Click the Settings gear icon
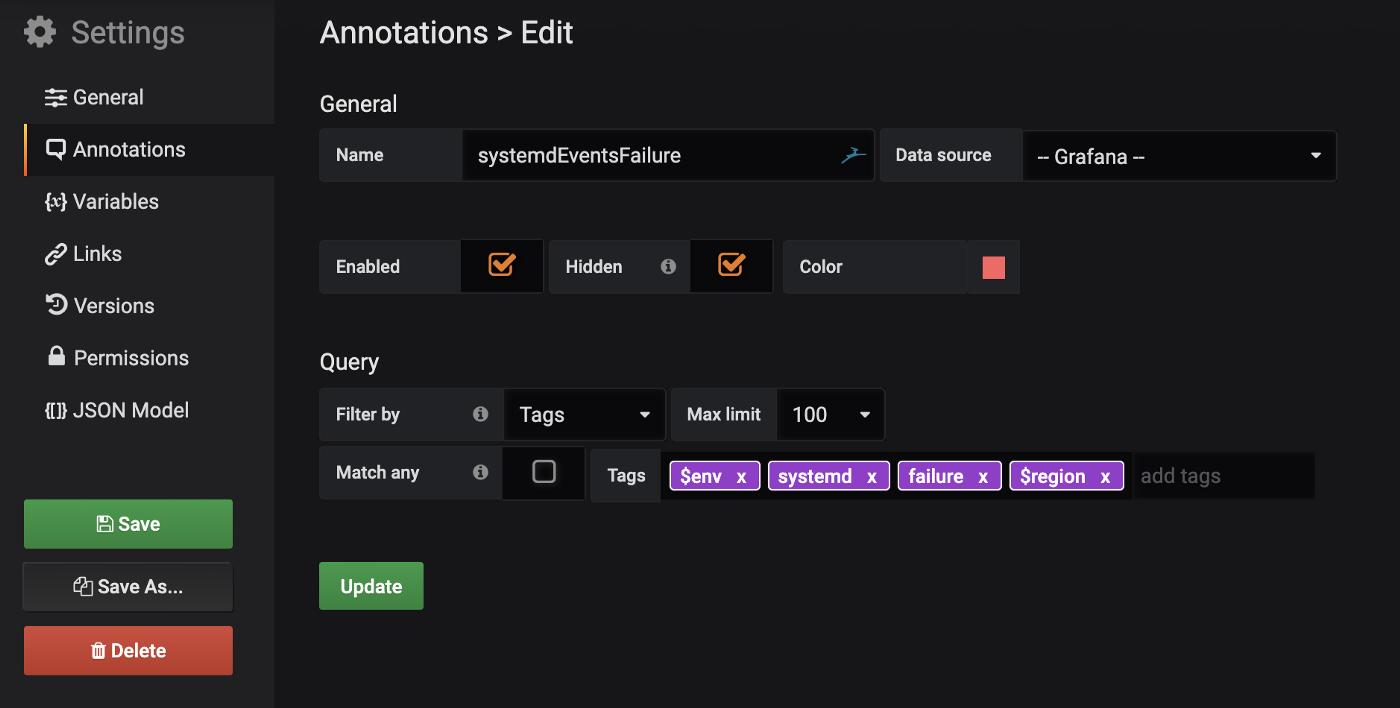Viewport: 1400px width, 708px height. (39, 31)
